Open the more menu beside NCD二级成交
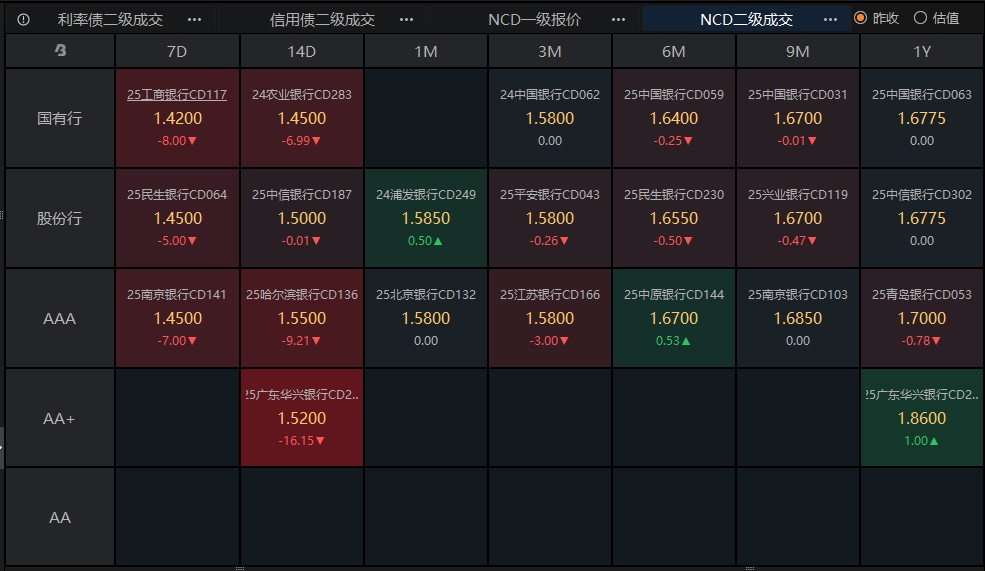Image resolution: width=985 pixels, height=571 pixels. (830, 19)
